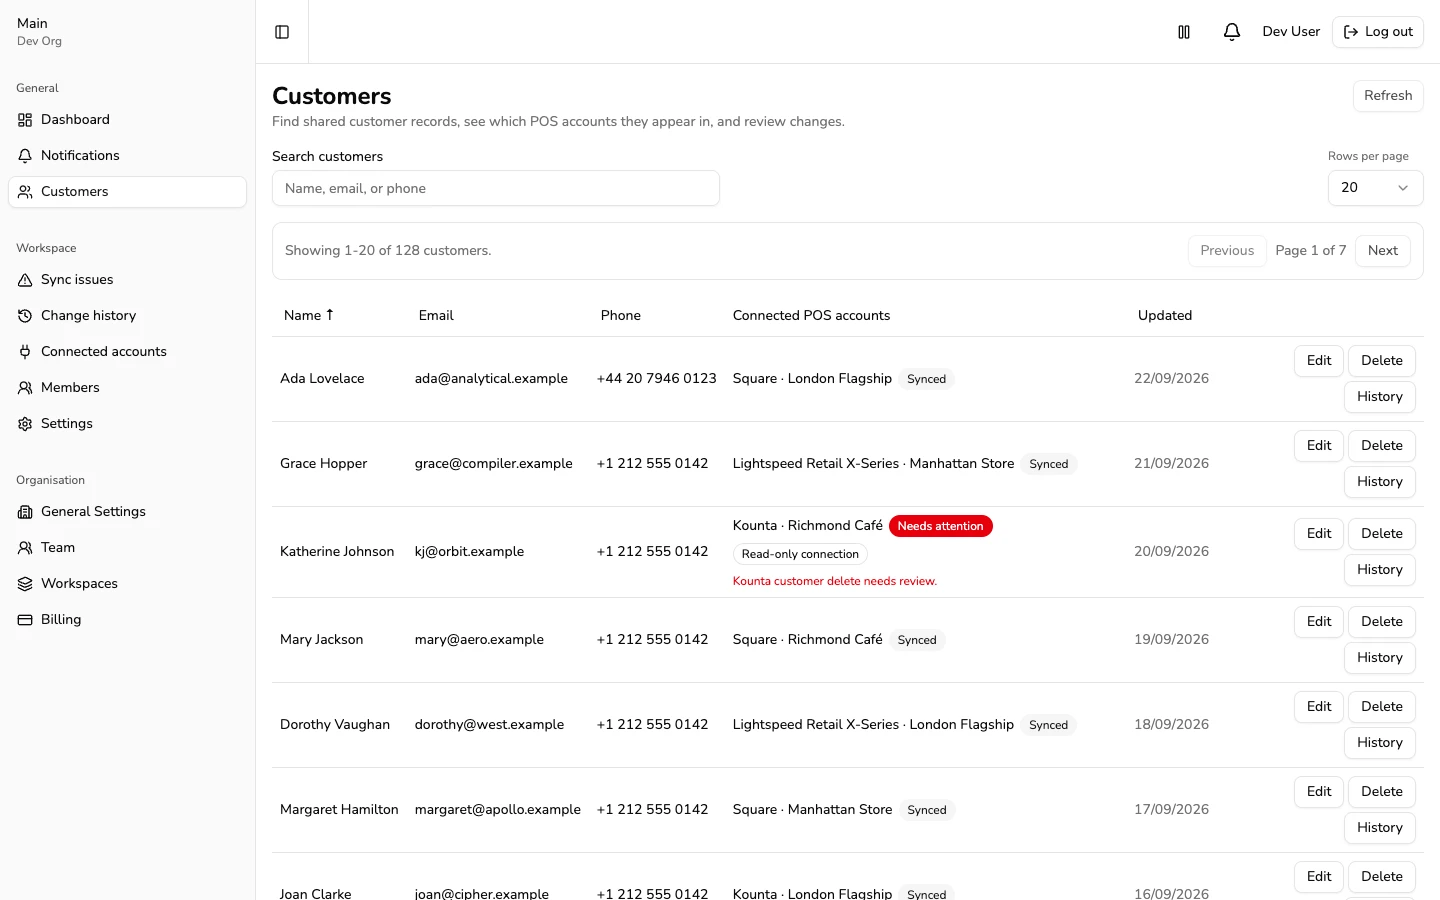Click the Dashboard grid icon
This screenshot has height=900, width=1440.
[x=25, y=120]
